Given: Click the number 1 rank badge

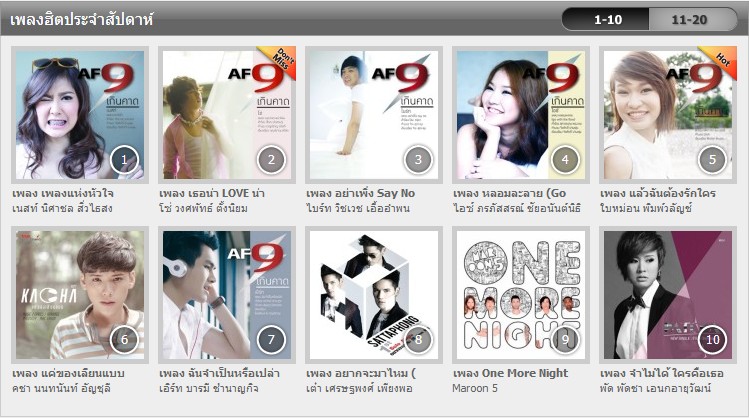Looking at the screenshot, I should click(124, 160).
